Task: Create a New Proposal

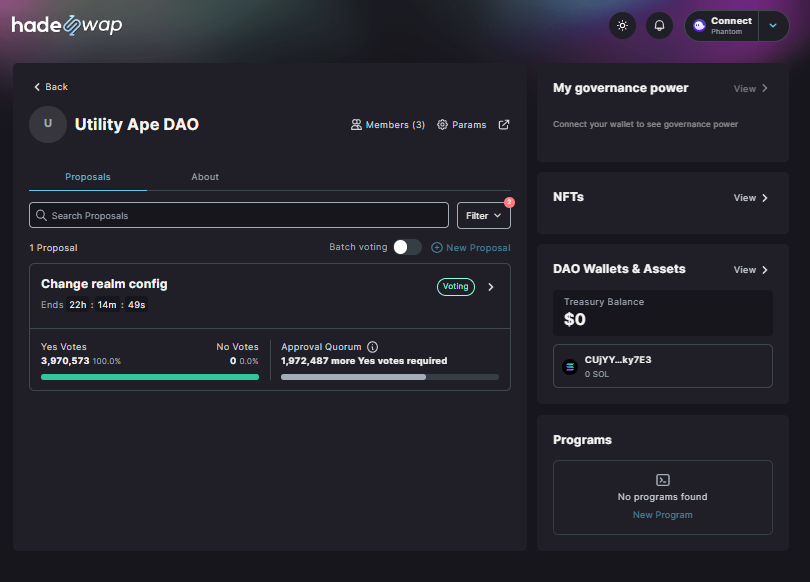Action: [x=471, y=247]
